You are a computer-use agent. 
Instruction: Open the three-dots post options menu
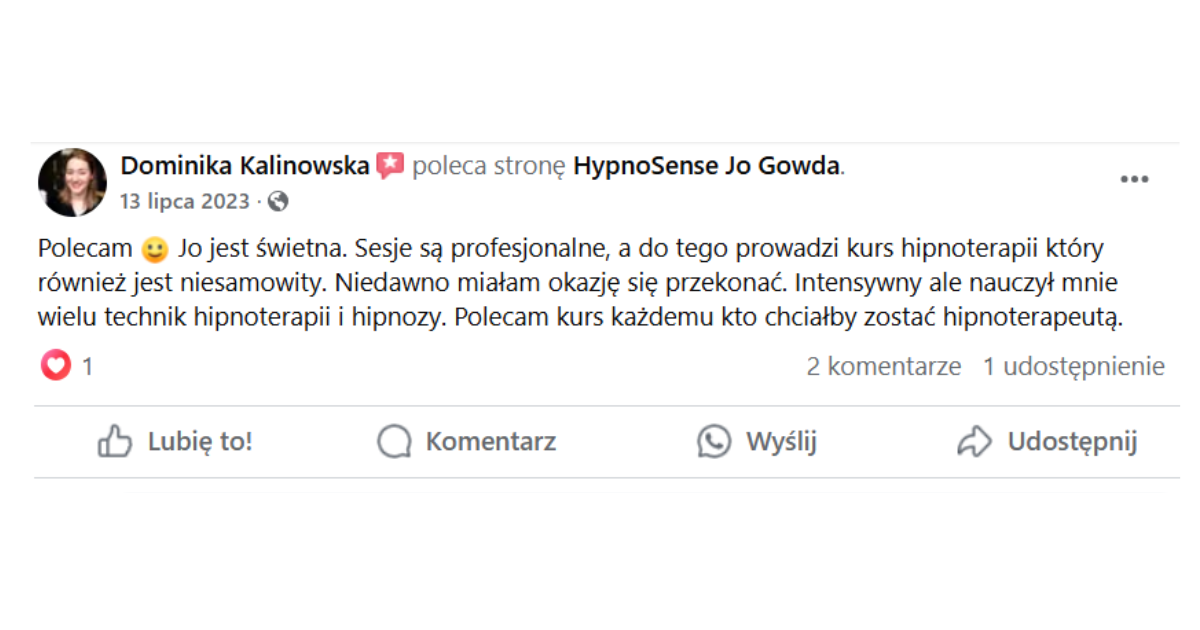[x=1134, y=180]
